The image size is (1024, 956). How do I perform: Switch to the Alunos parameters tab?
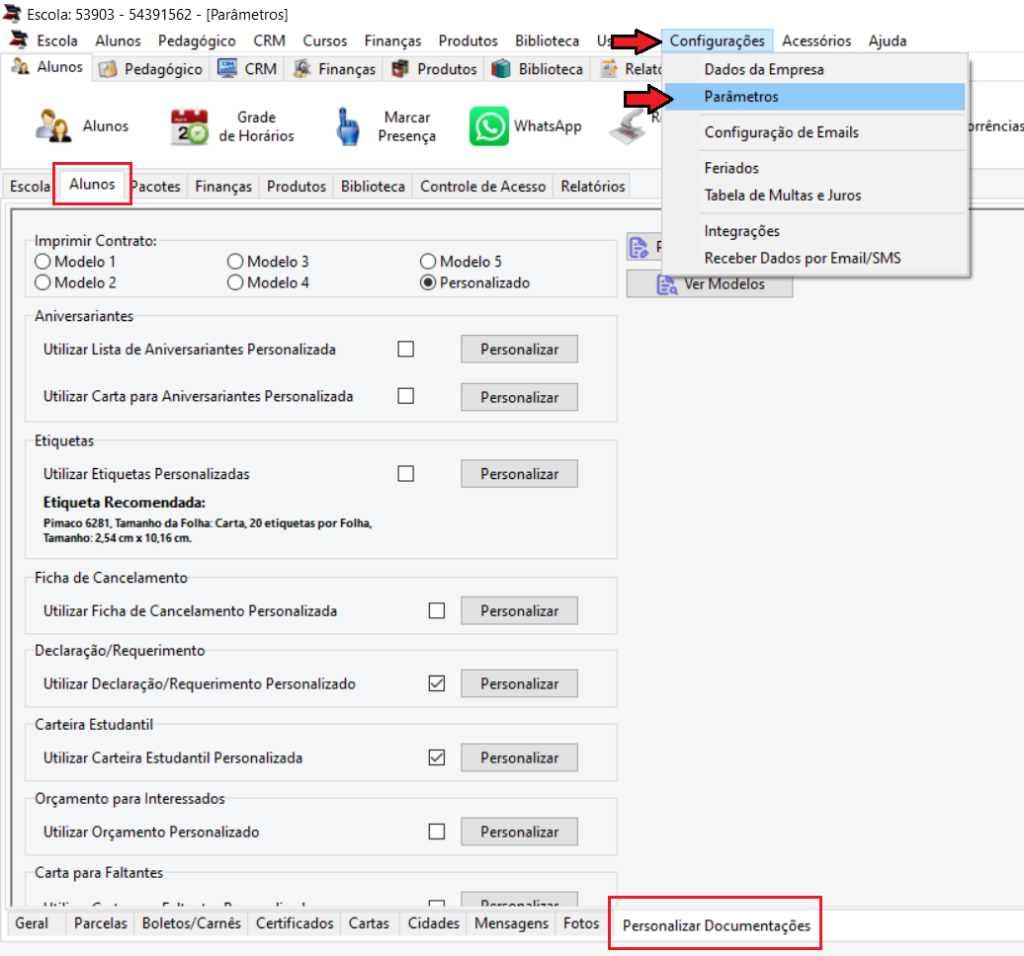(x=92, y=184)
